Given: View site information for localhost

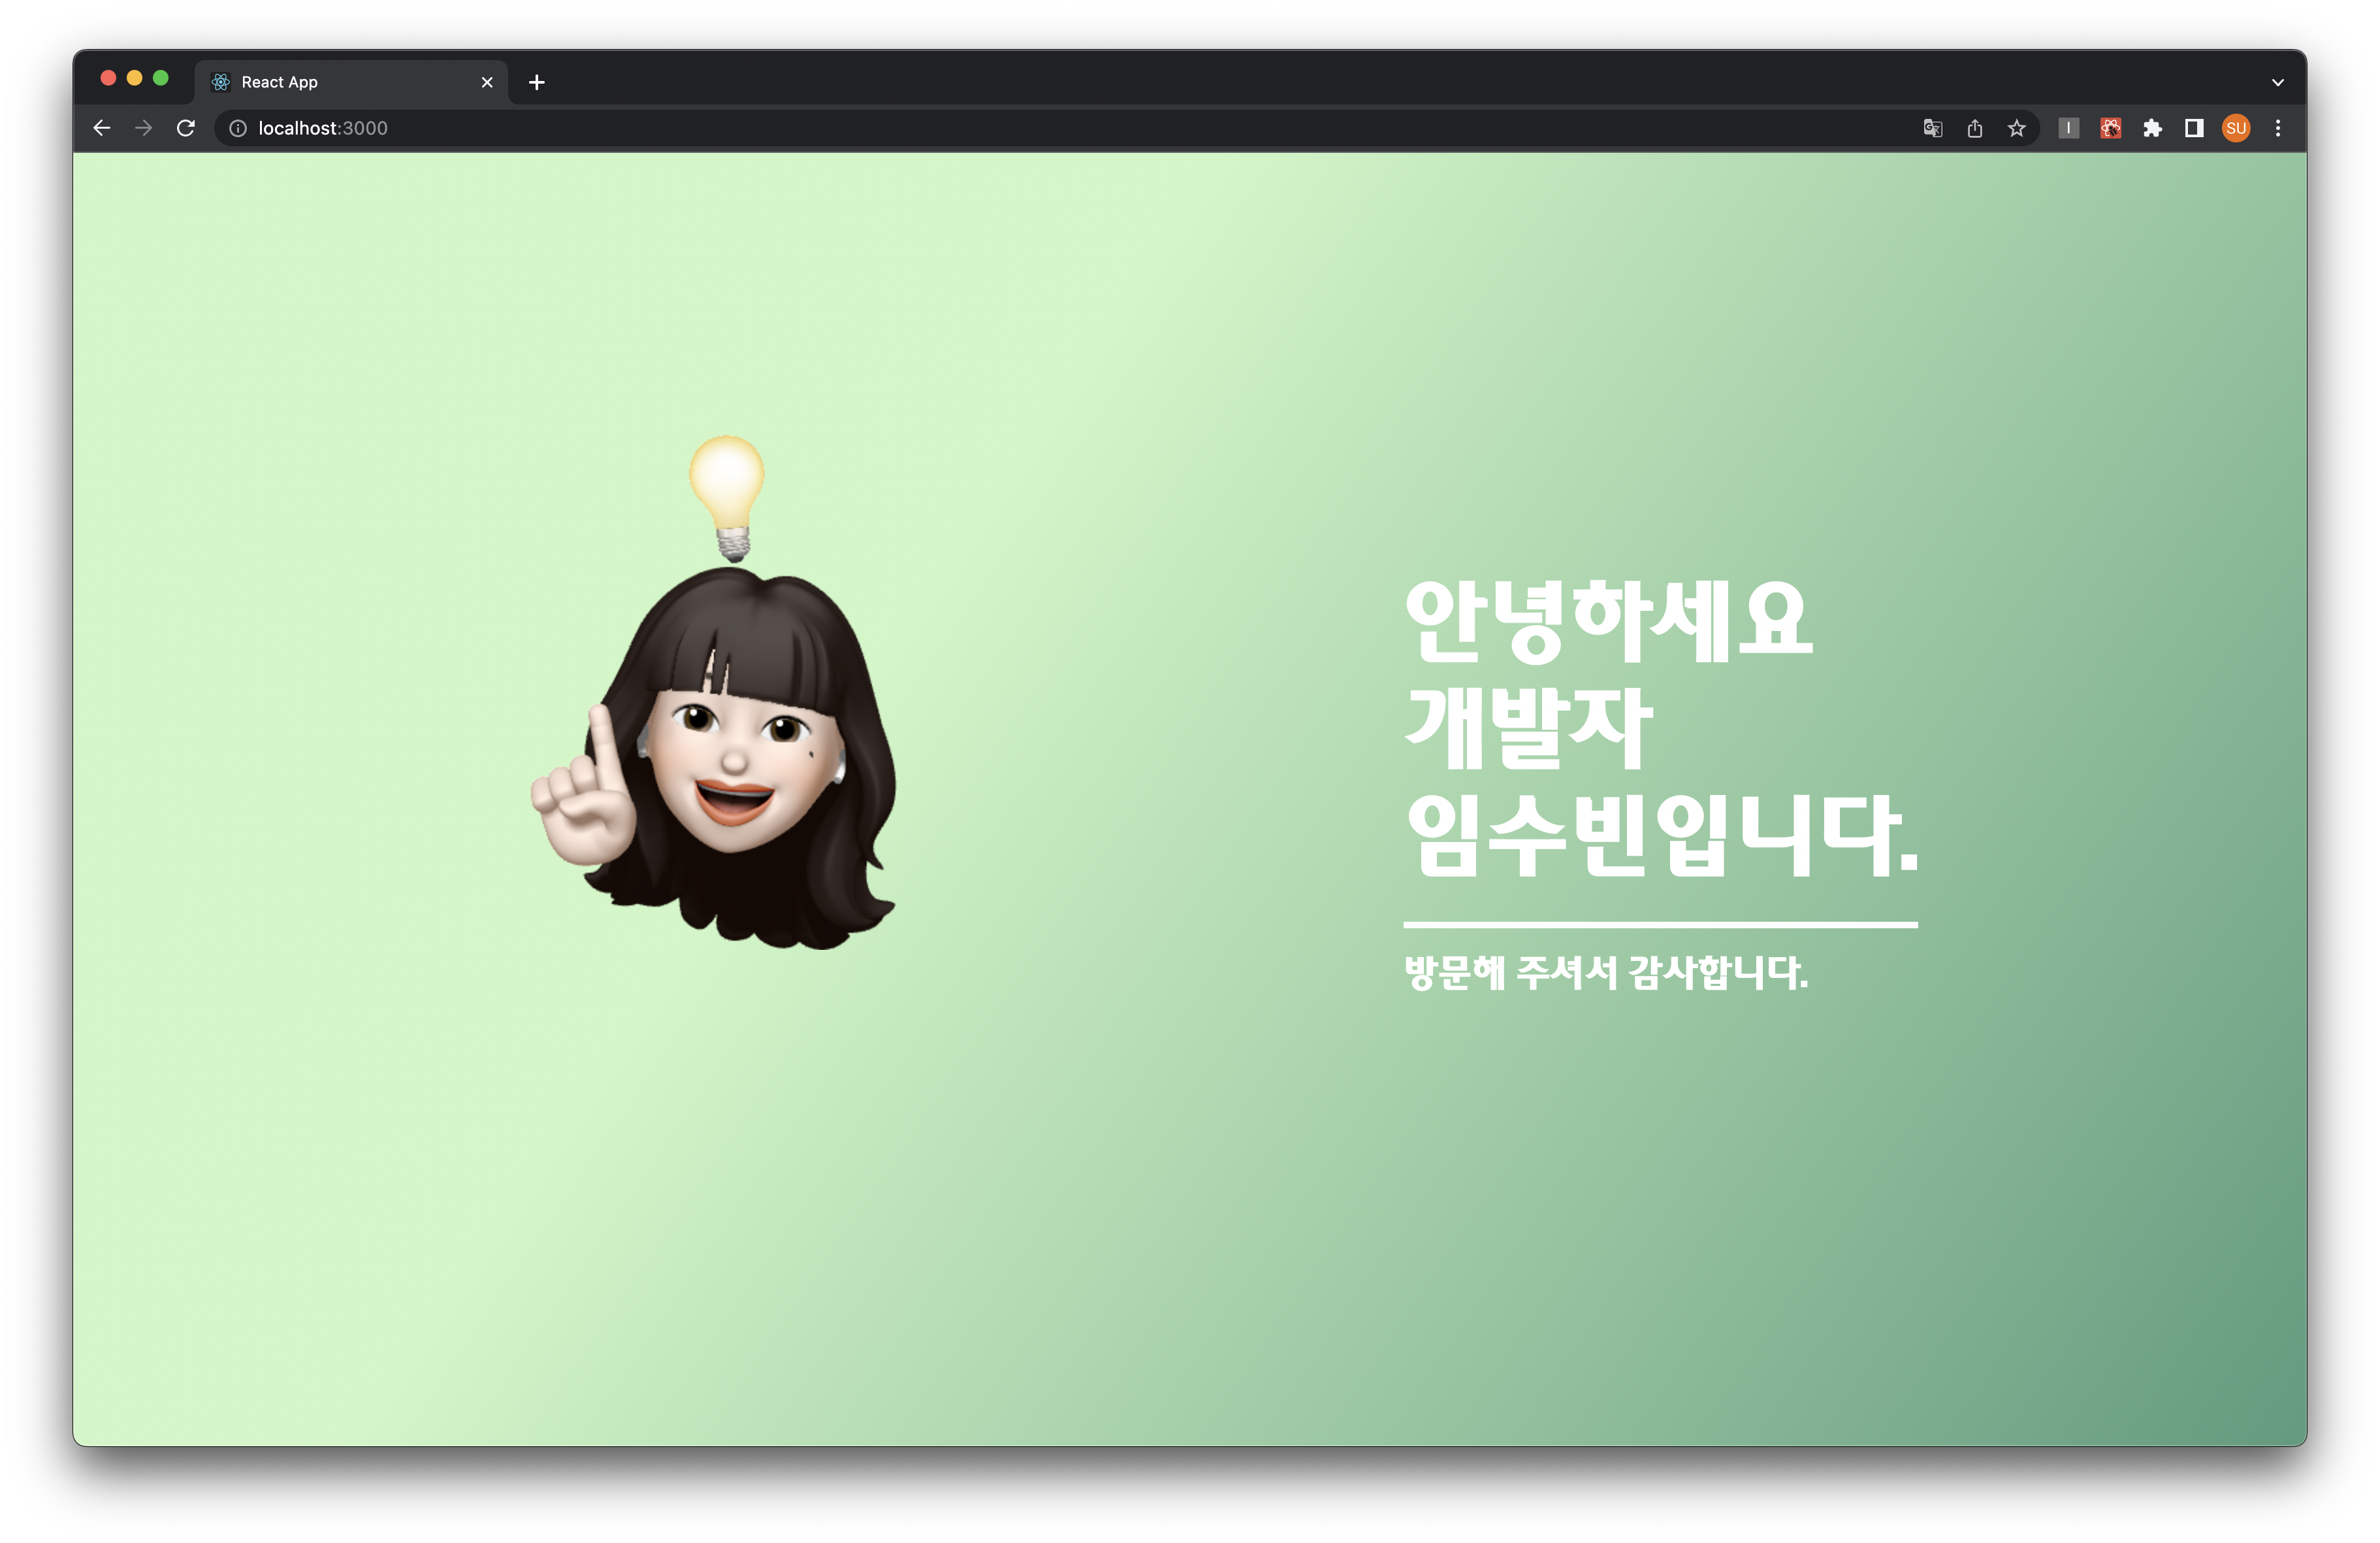Looking at the screenshot, I should 238,128.
